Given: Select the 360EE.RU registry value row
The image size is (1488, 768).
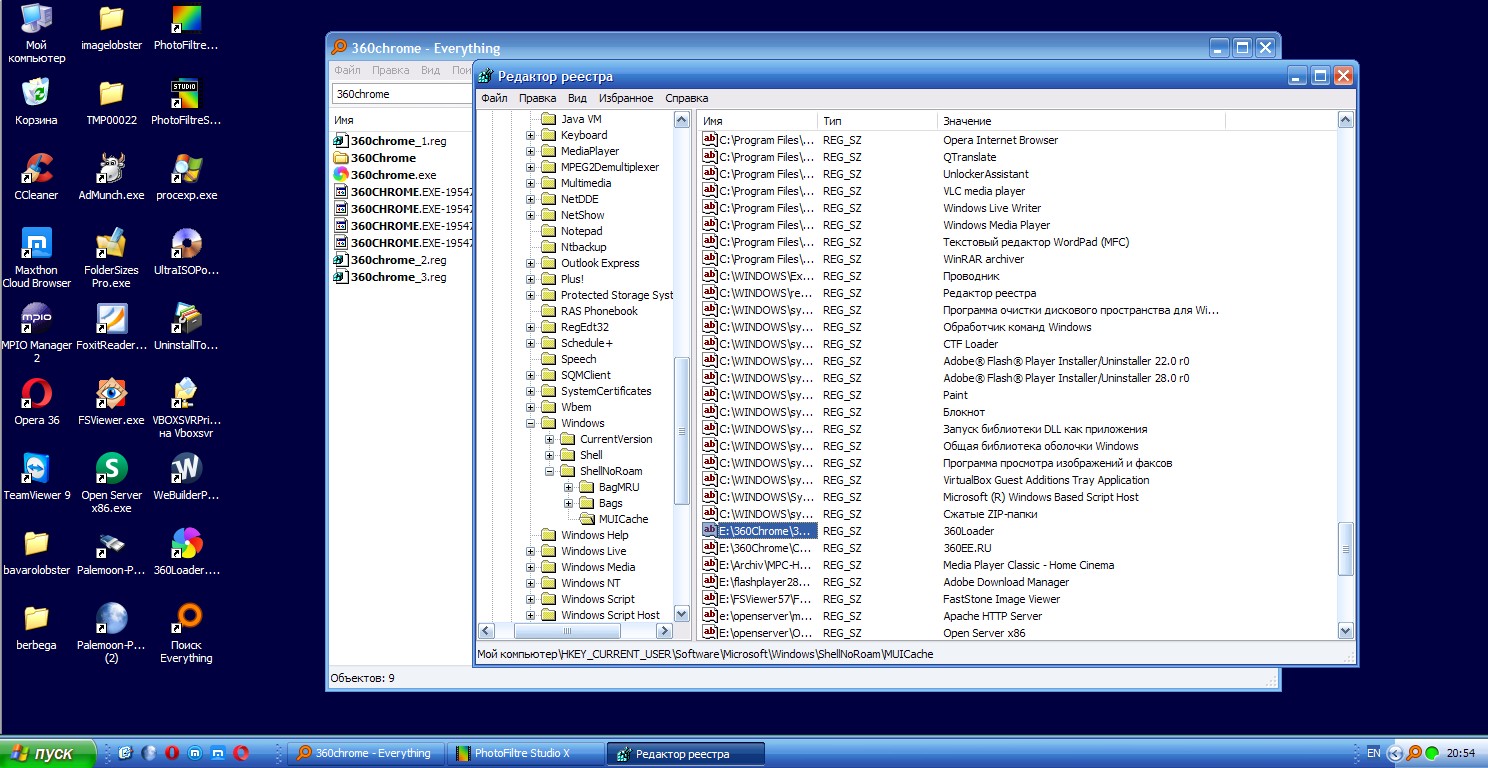Looking at the screenshot, I should [x=1018, y=548].
